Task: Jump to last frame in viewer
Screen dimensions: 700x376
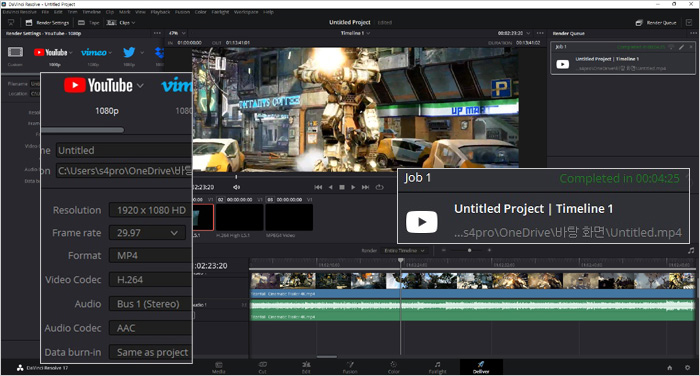Action: click(x=365, y=187)
